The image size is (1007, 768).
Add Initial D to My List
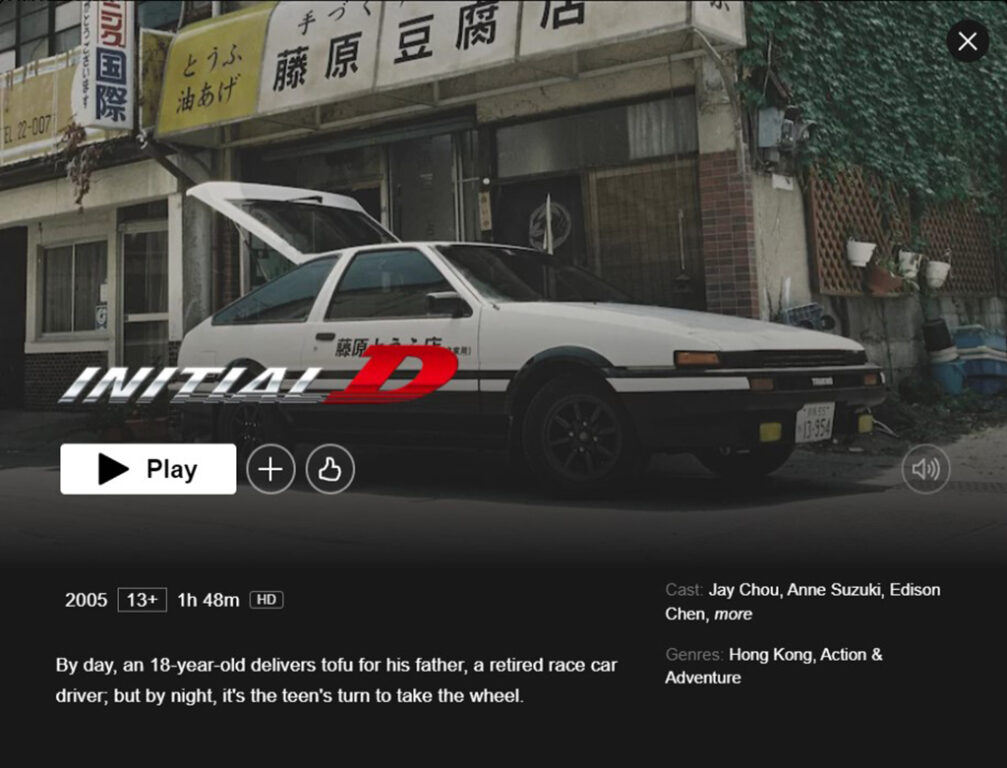[x=271, y=469]
